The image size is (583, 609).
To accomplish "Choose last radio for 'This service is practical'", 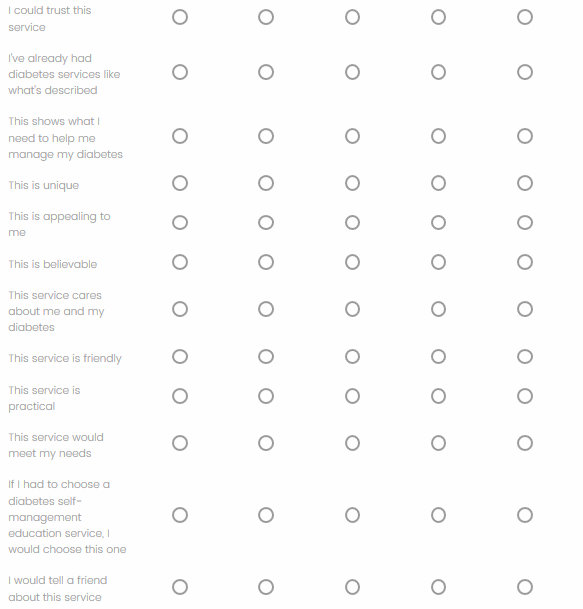I will (524, 396).
